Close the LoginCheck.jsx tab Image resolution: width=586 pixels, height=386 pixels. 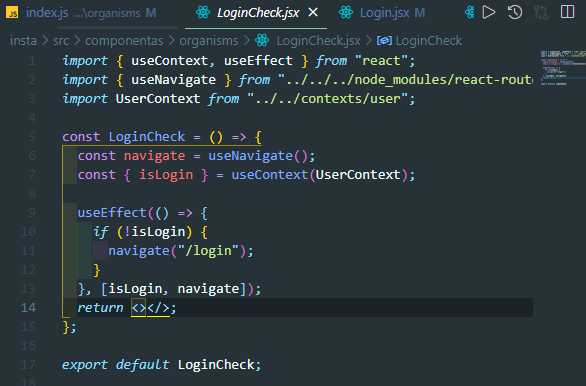tap(313, 13)
